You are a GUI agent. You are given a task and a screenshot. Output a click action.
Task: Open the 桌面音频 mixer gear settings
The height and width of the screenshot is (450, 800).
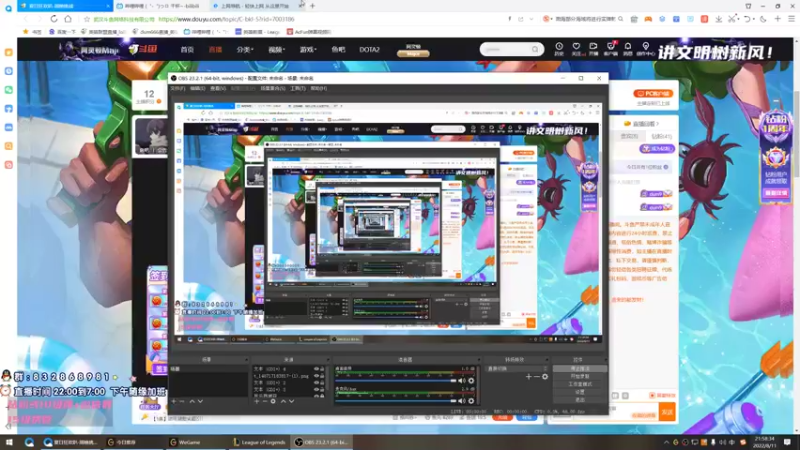(x=471, y=381)
